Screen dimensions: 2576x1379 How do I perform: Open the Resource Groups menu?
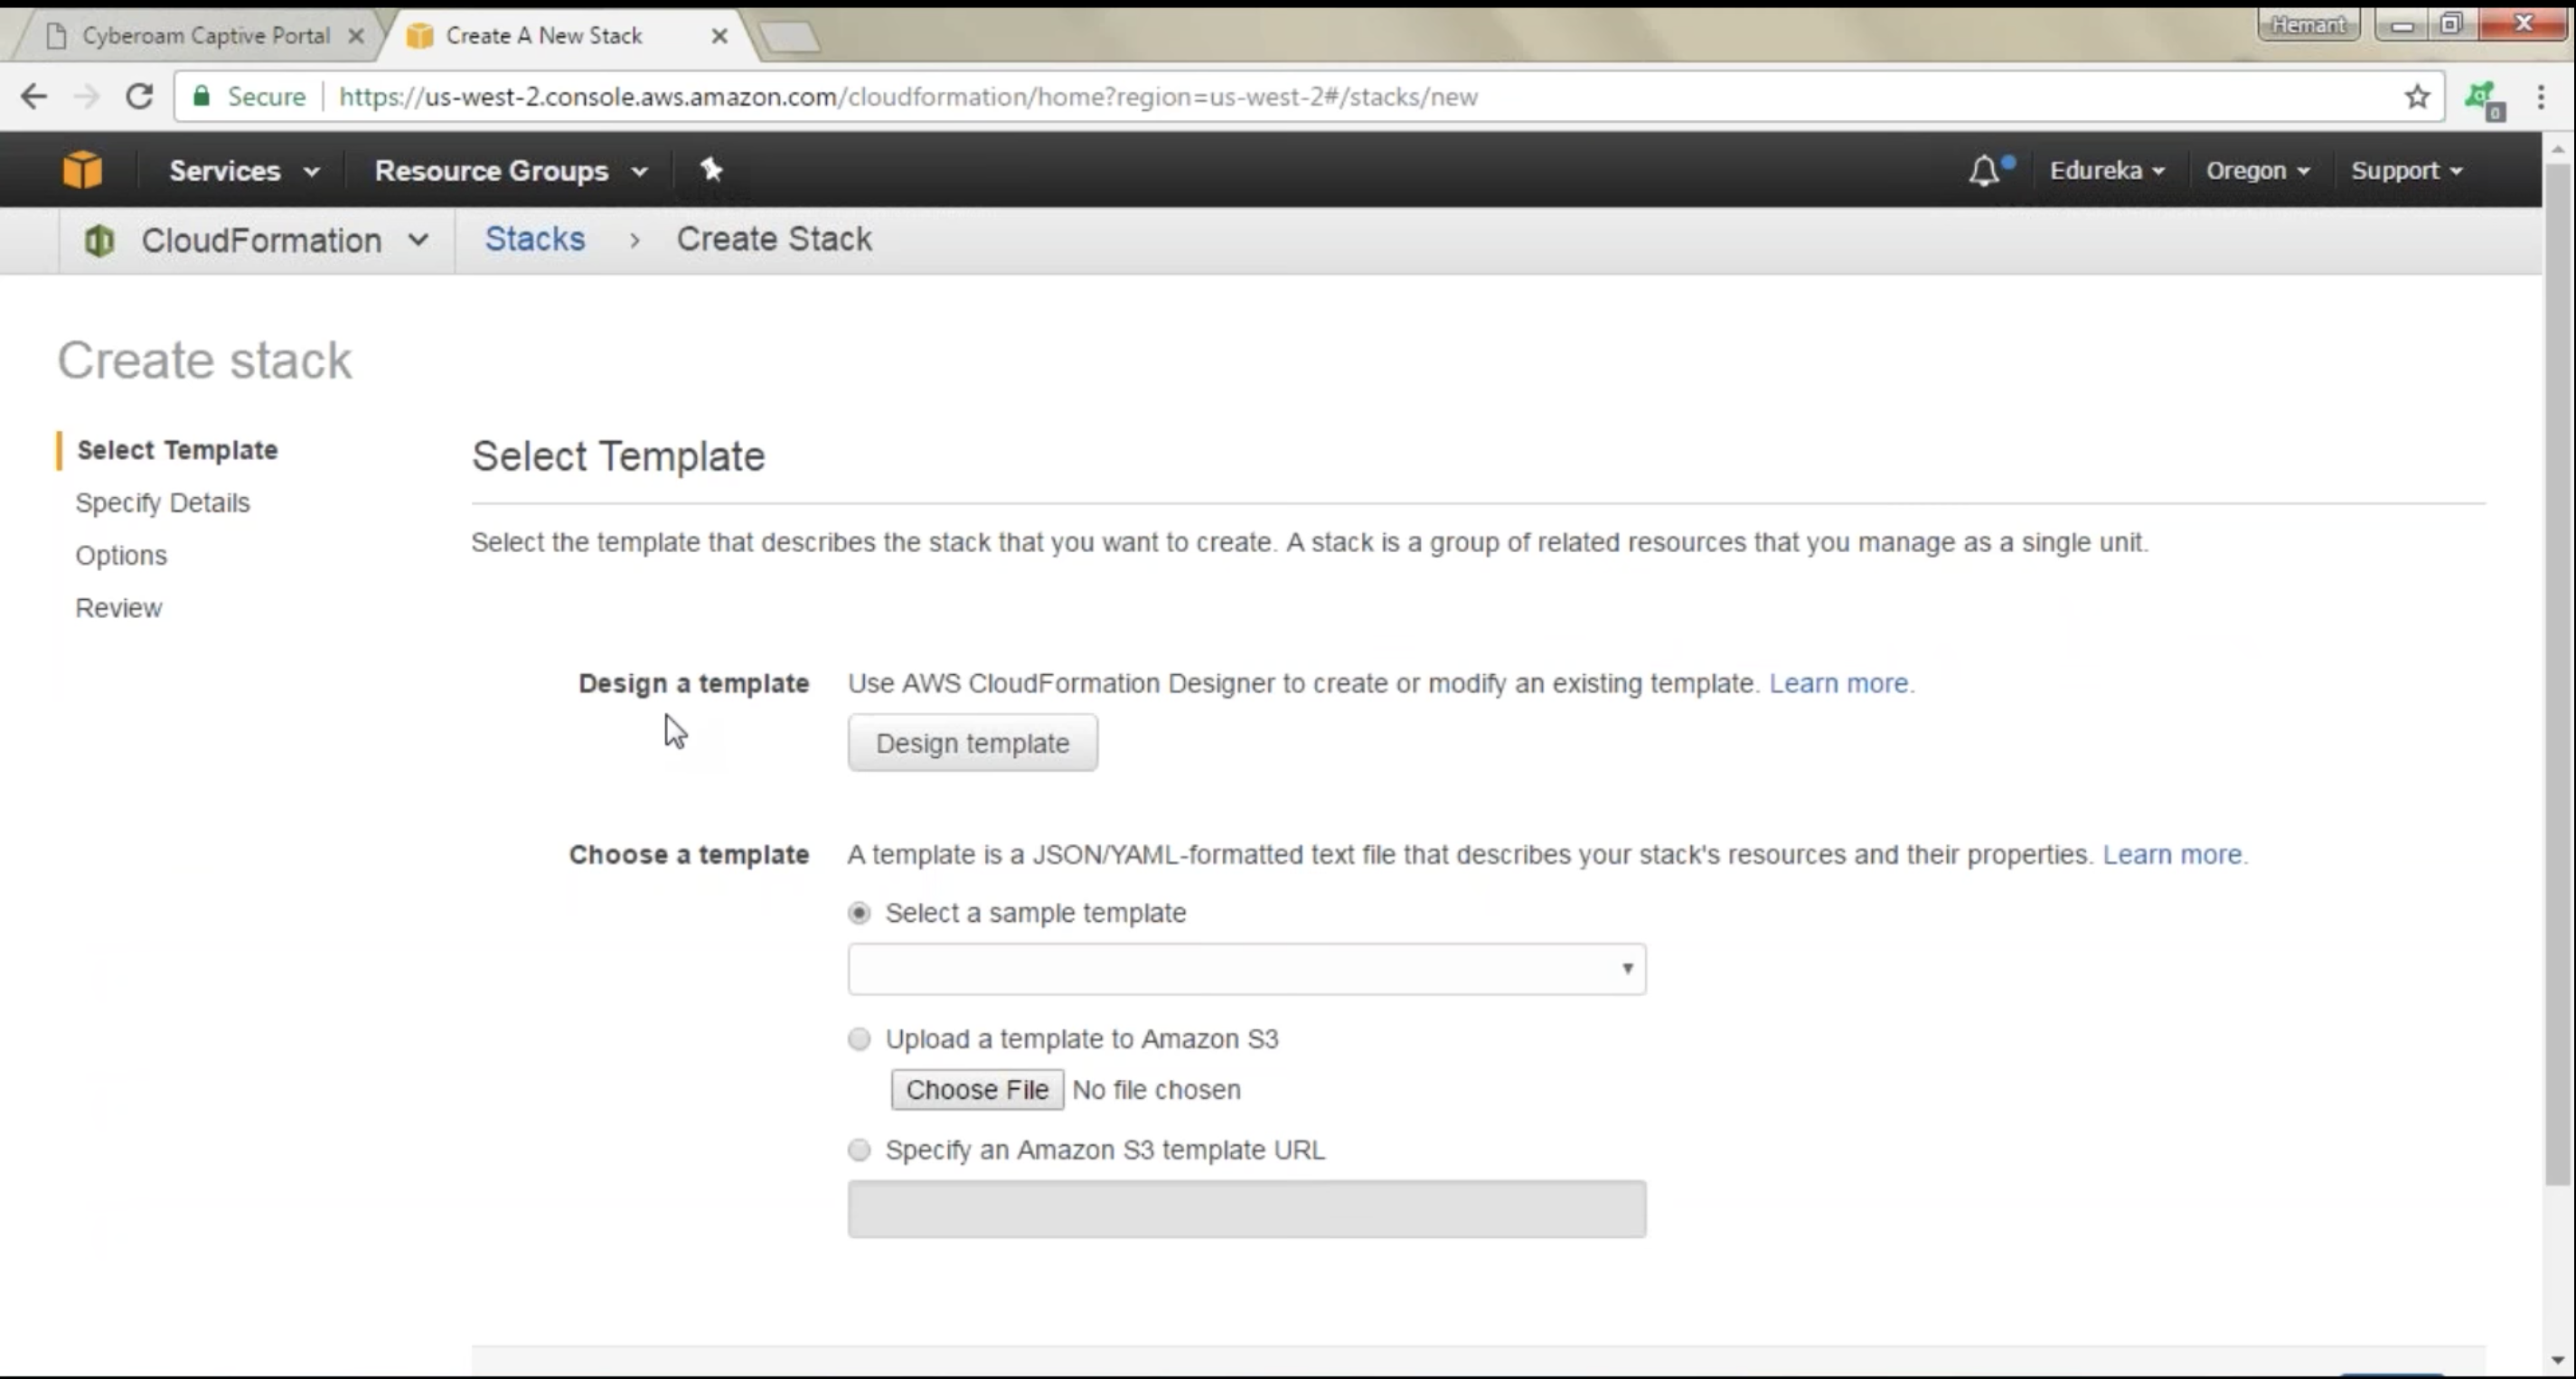[x=510, y=171]
